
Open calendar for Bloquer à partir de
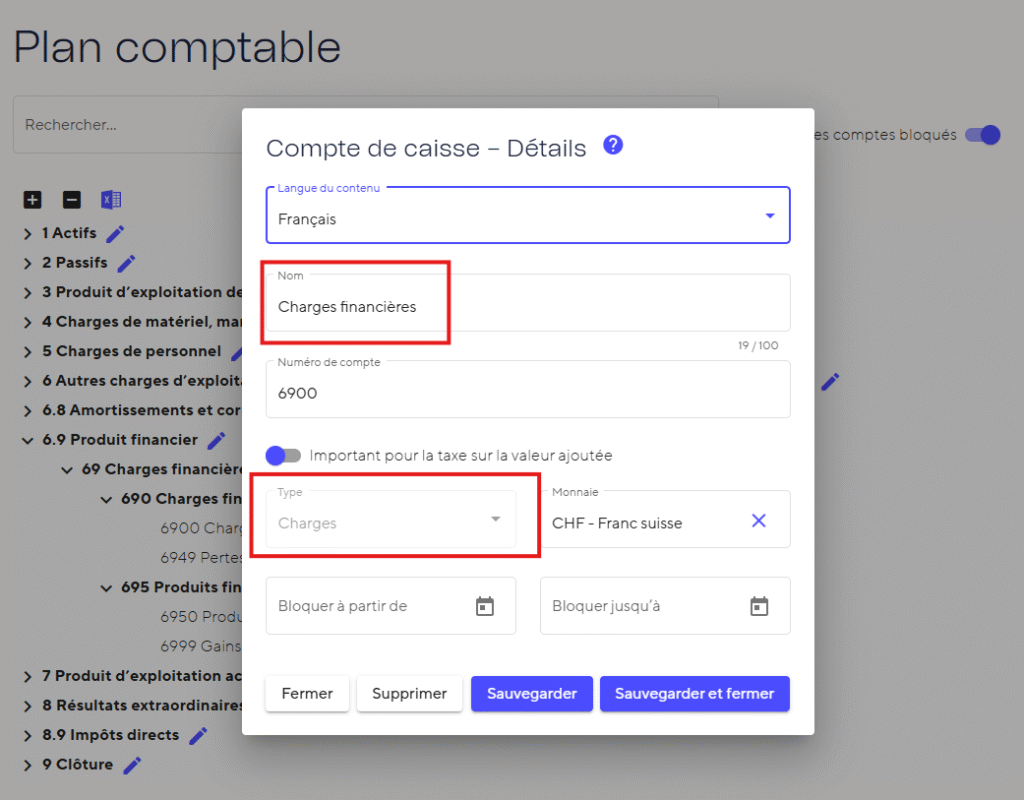[x=485, y=606]
